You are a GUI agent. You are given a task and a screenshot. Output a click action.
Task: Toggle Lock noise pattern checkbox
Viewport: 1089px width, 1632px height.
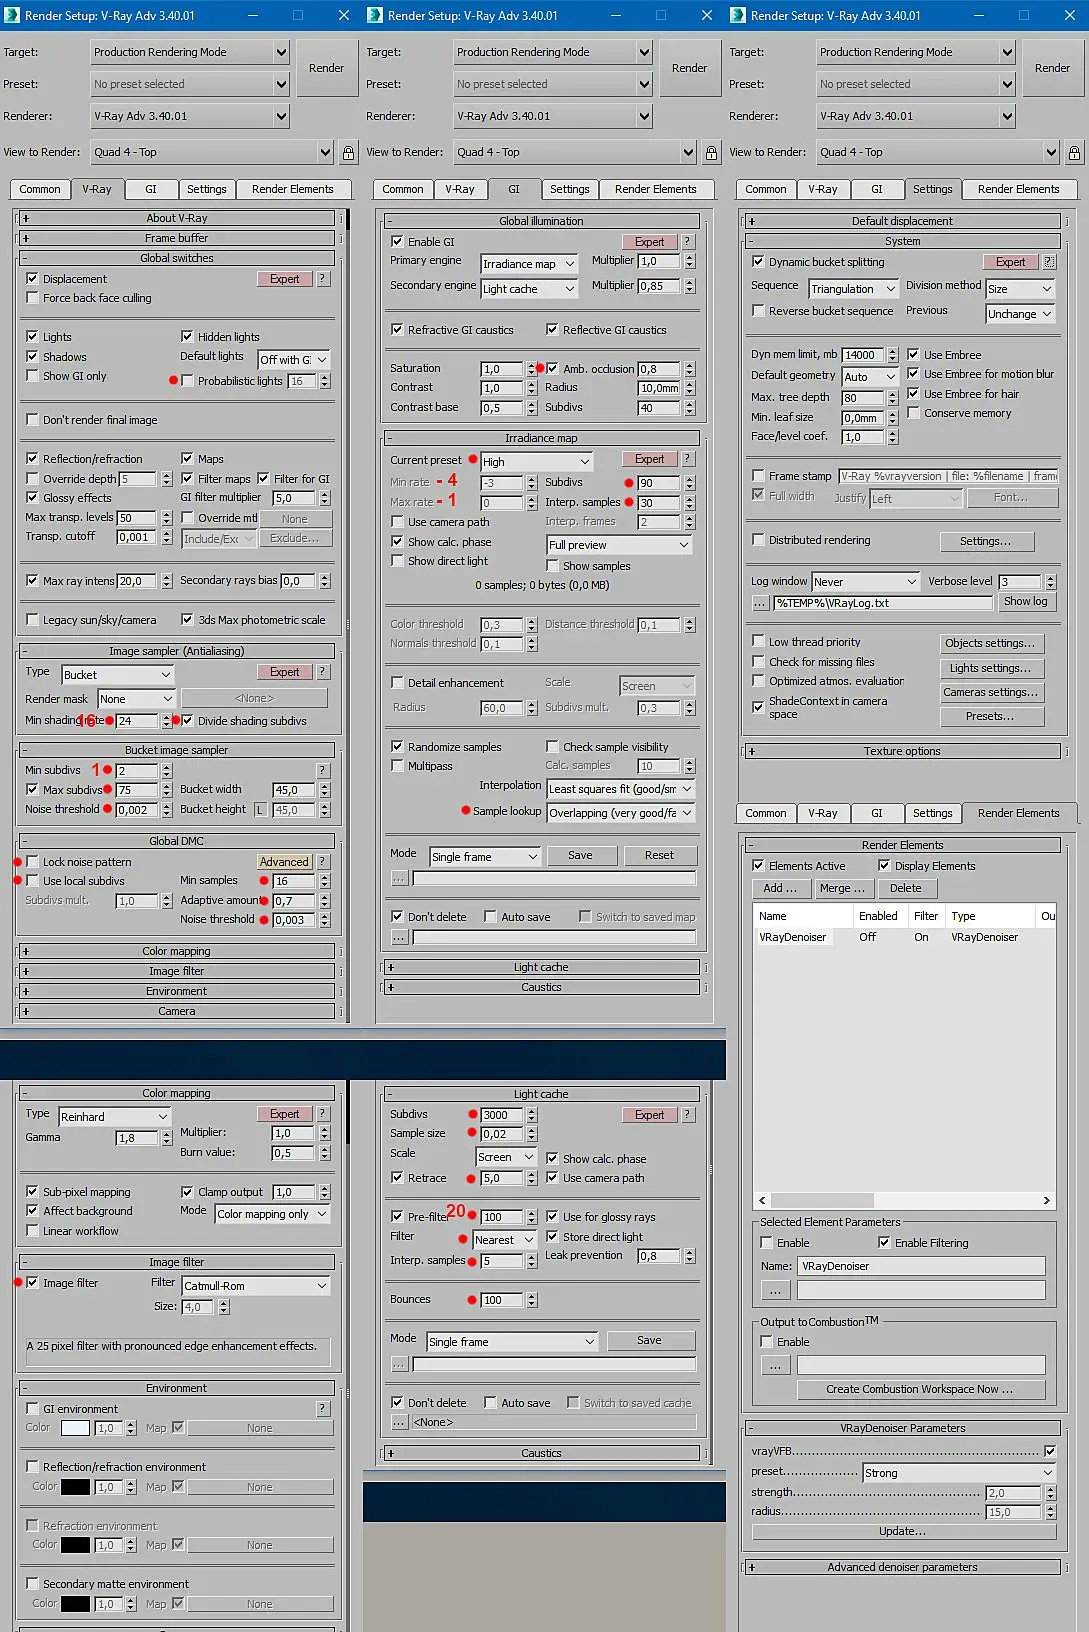(32, 862)
